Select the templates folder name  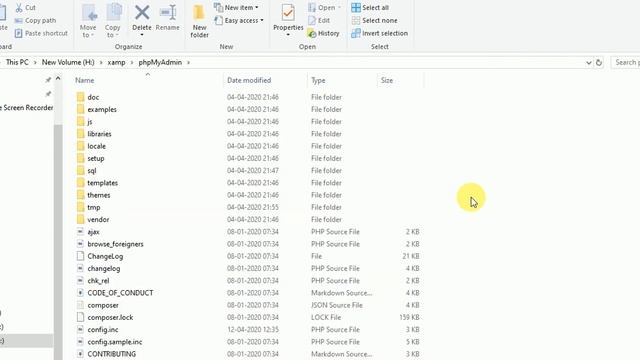[102, 183]
